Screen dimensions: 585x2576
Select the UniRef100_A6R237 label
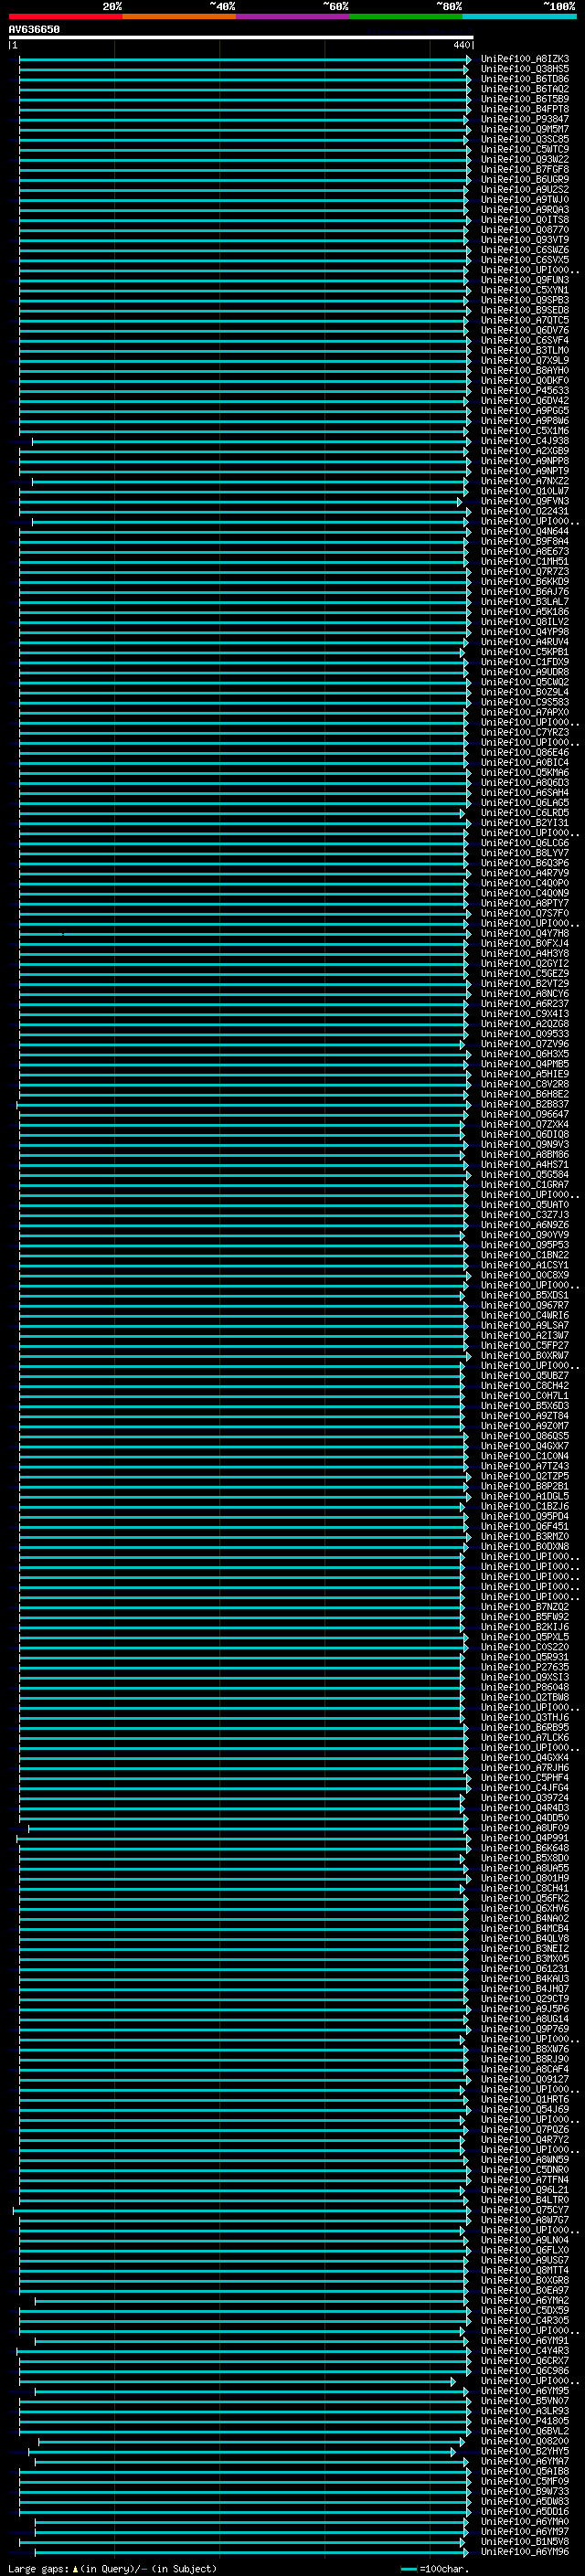(524, 1004)
